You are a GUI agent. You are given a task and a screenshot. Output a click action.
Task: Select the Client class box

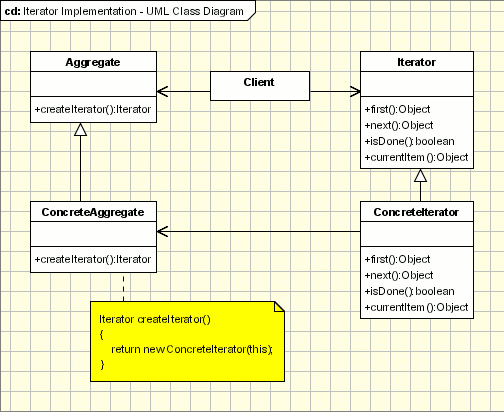pyautogui.click(x=260, y=86)
